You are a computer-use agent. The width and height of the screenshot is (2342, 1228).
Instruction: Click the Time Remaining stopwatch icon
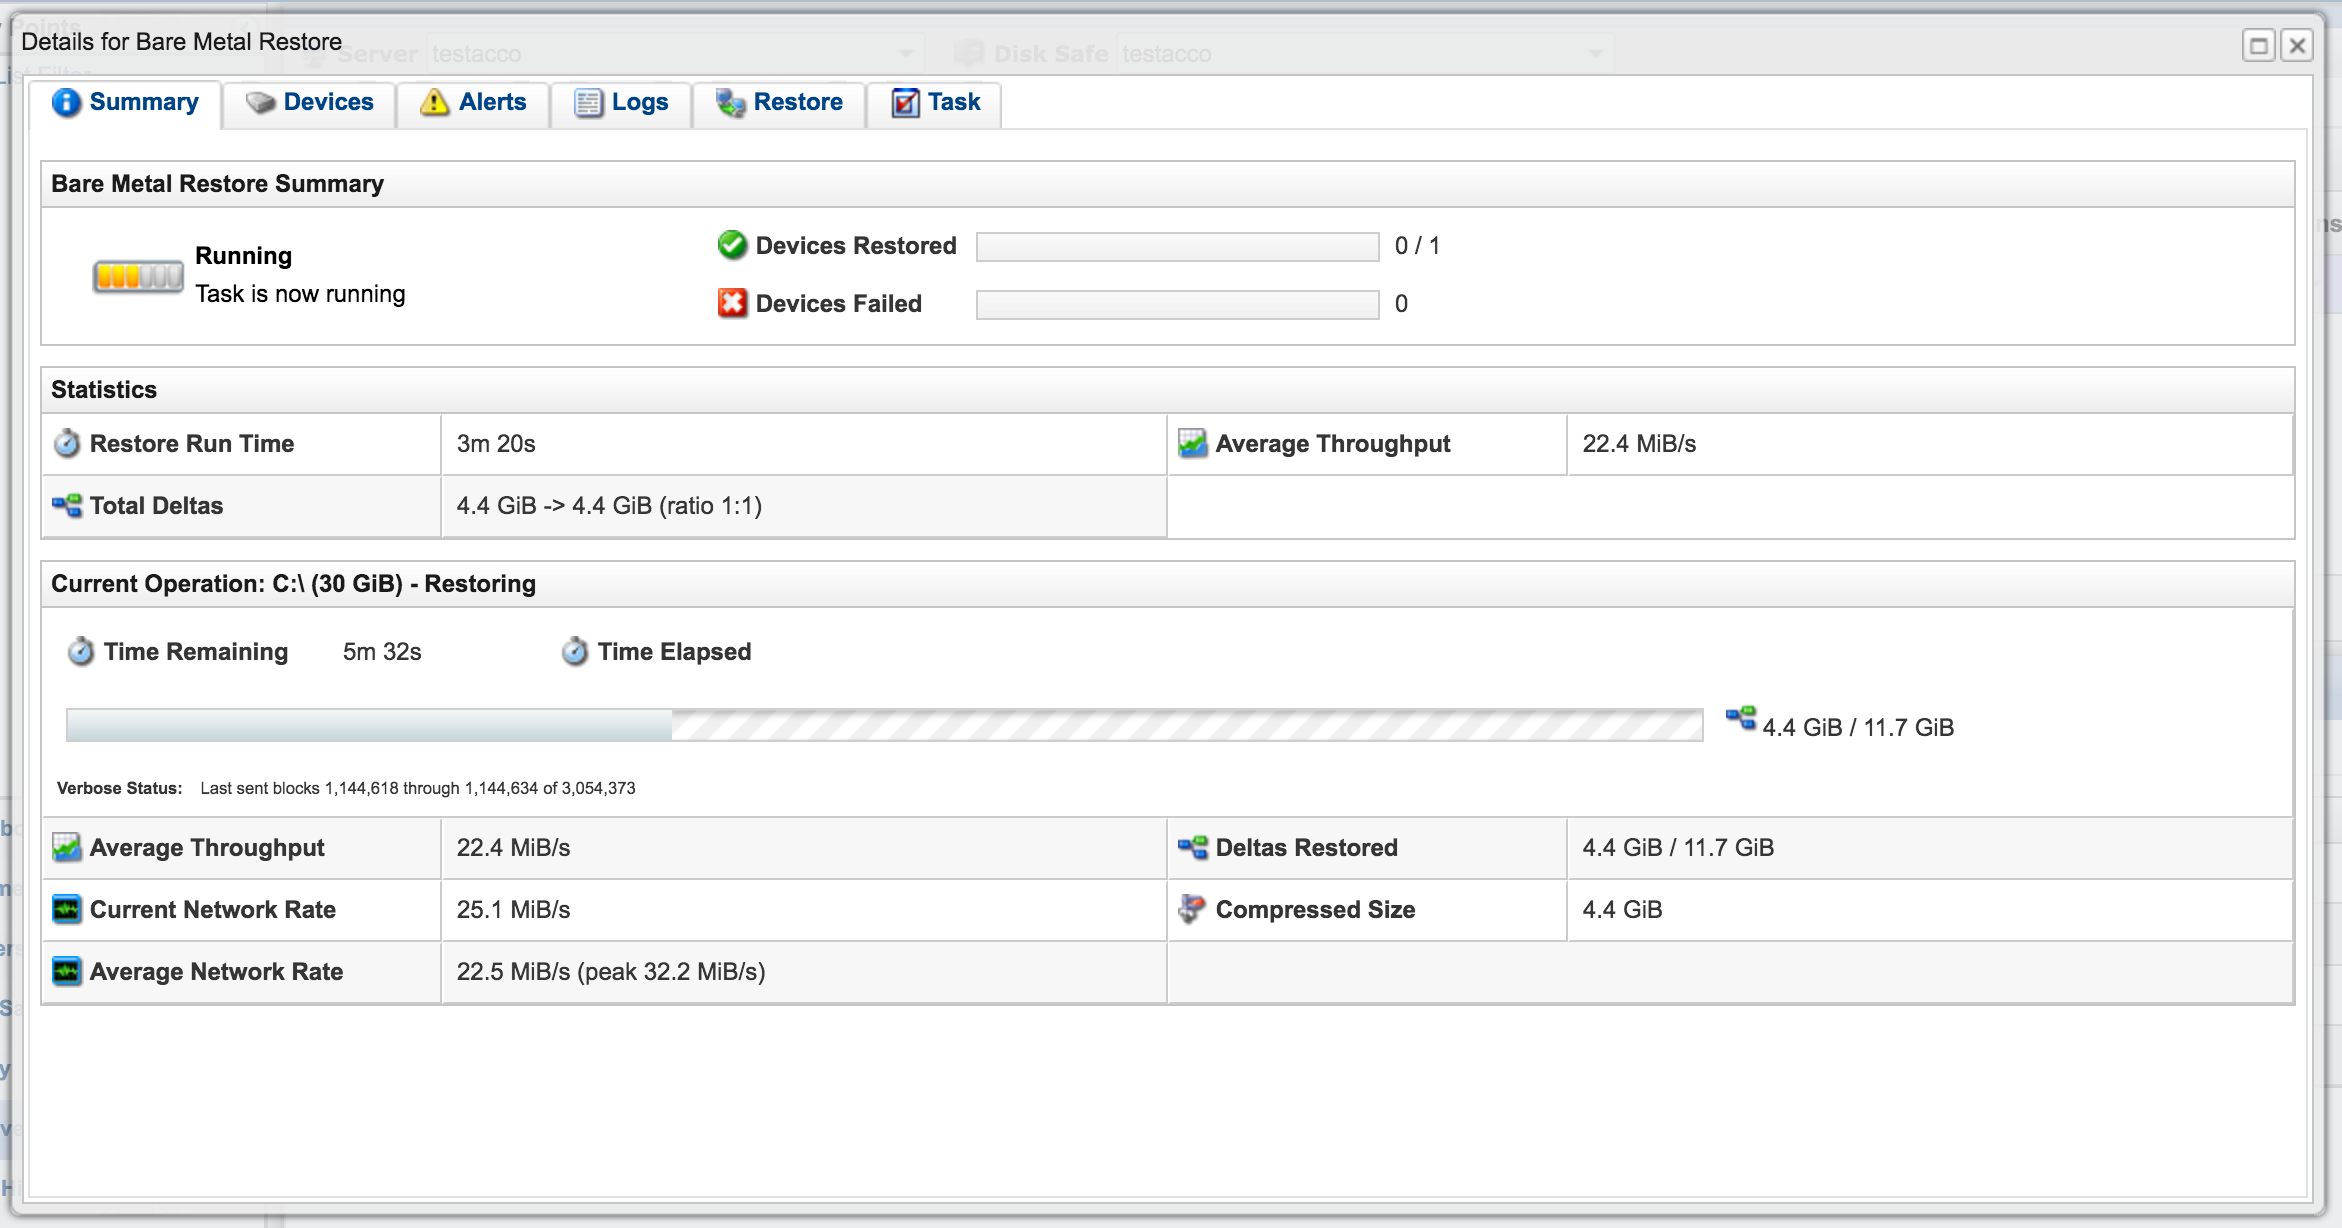point(81,652)
